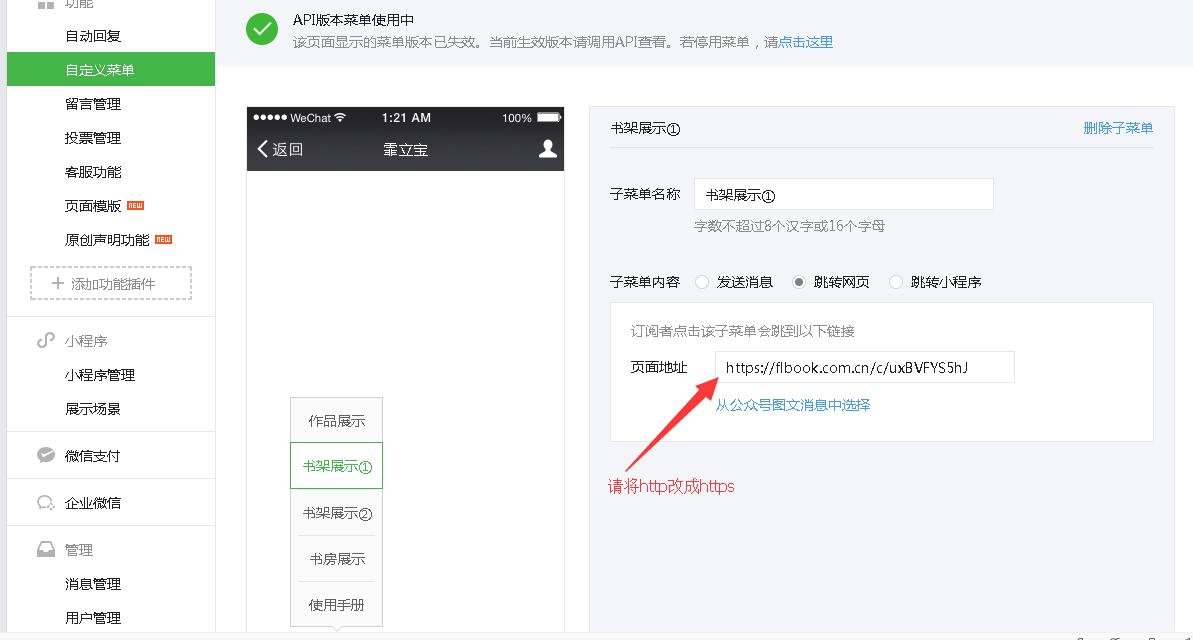Click the green checkmark status icon

[262, 29]
